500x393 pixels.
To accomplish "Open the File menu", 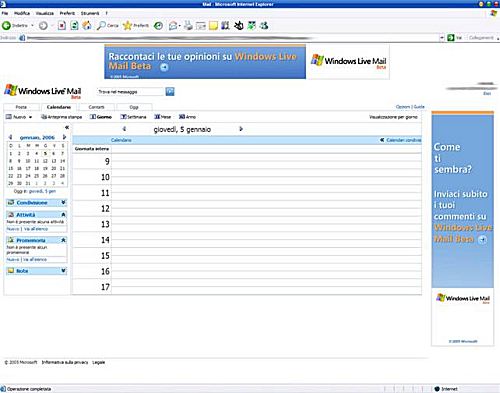I will click(5, 13).
